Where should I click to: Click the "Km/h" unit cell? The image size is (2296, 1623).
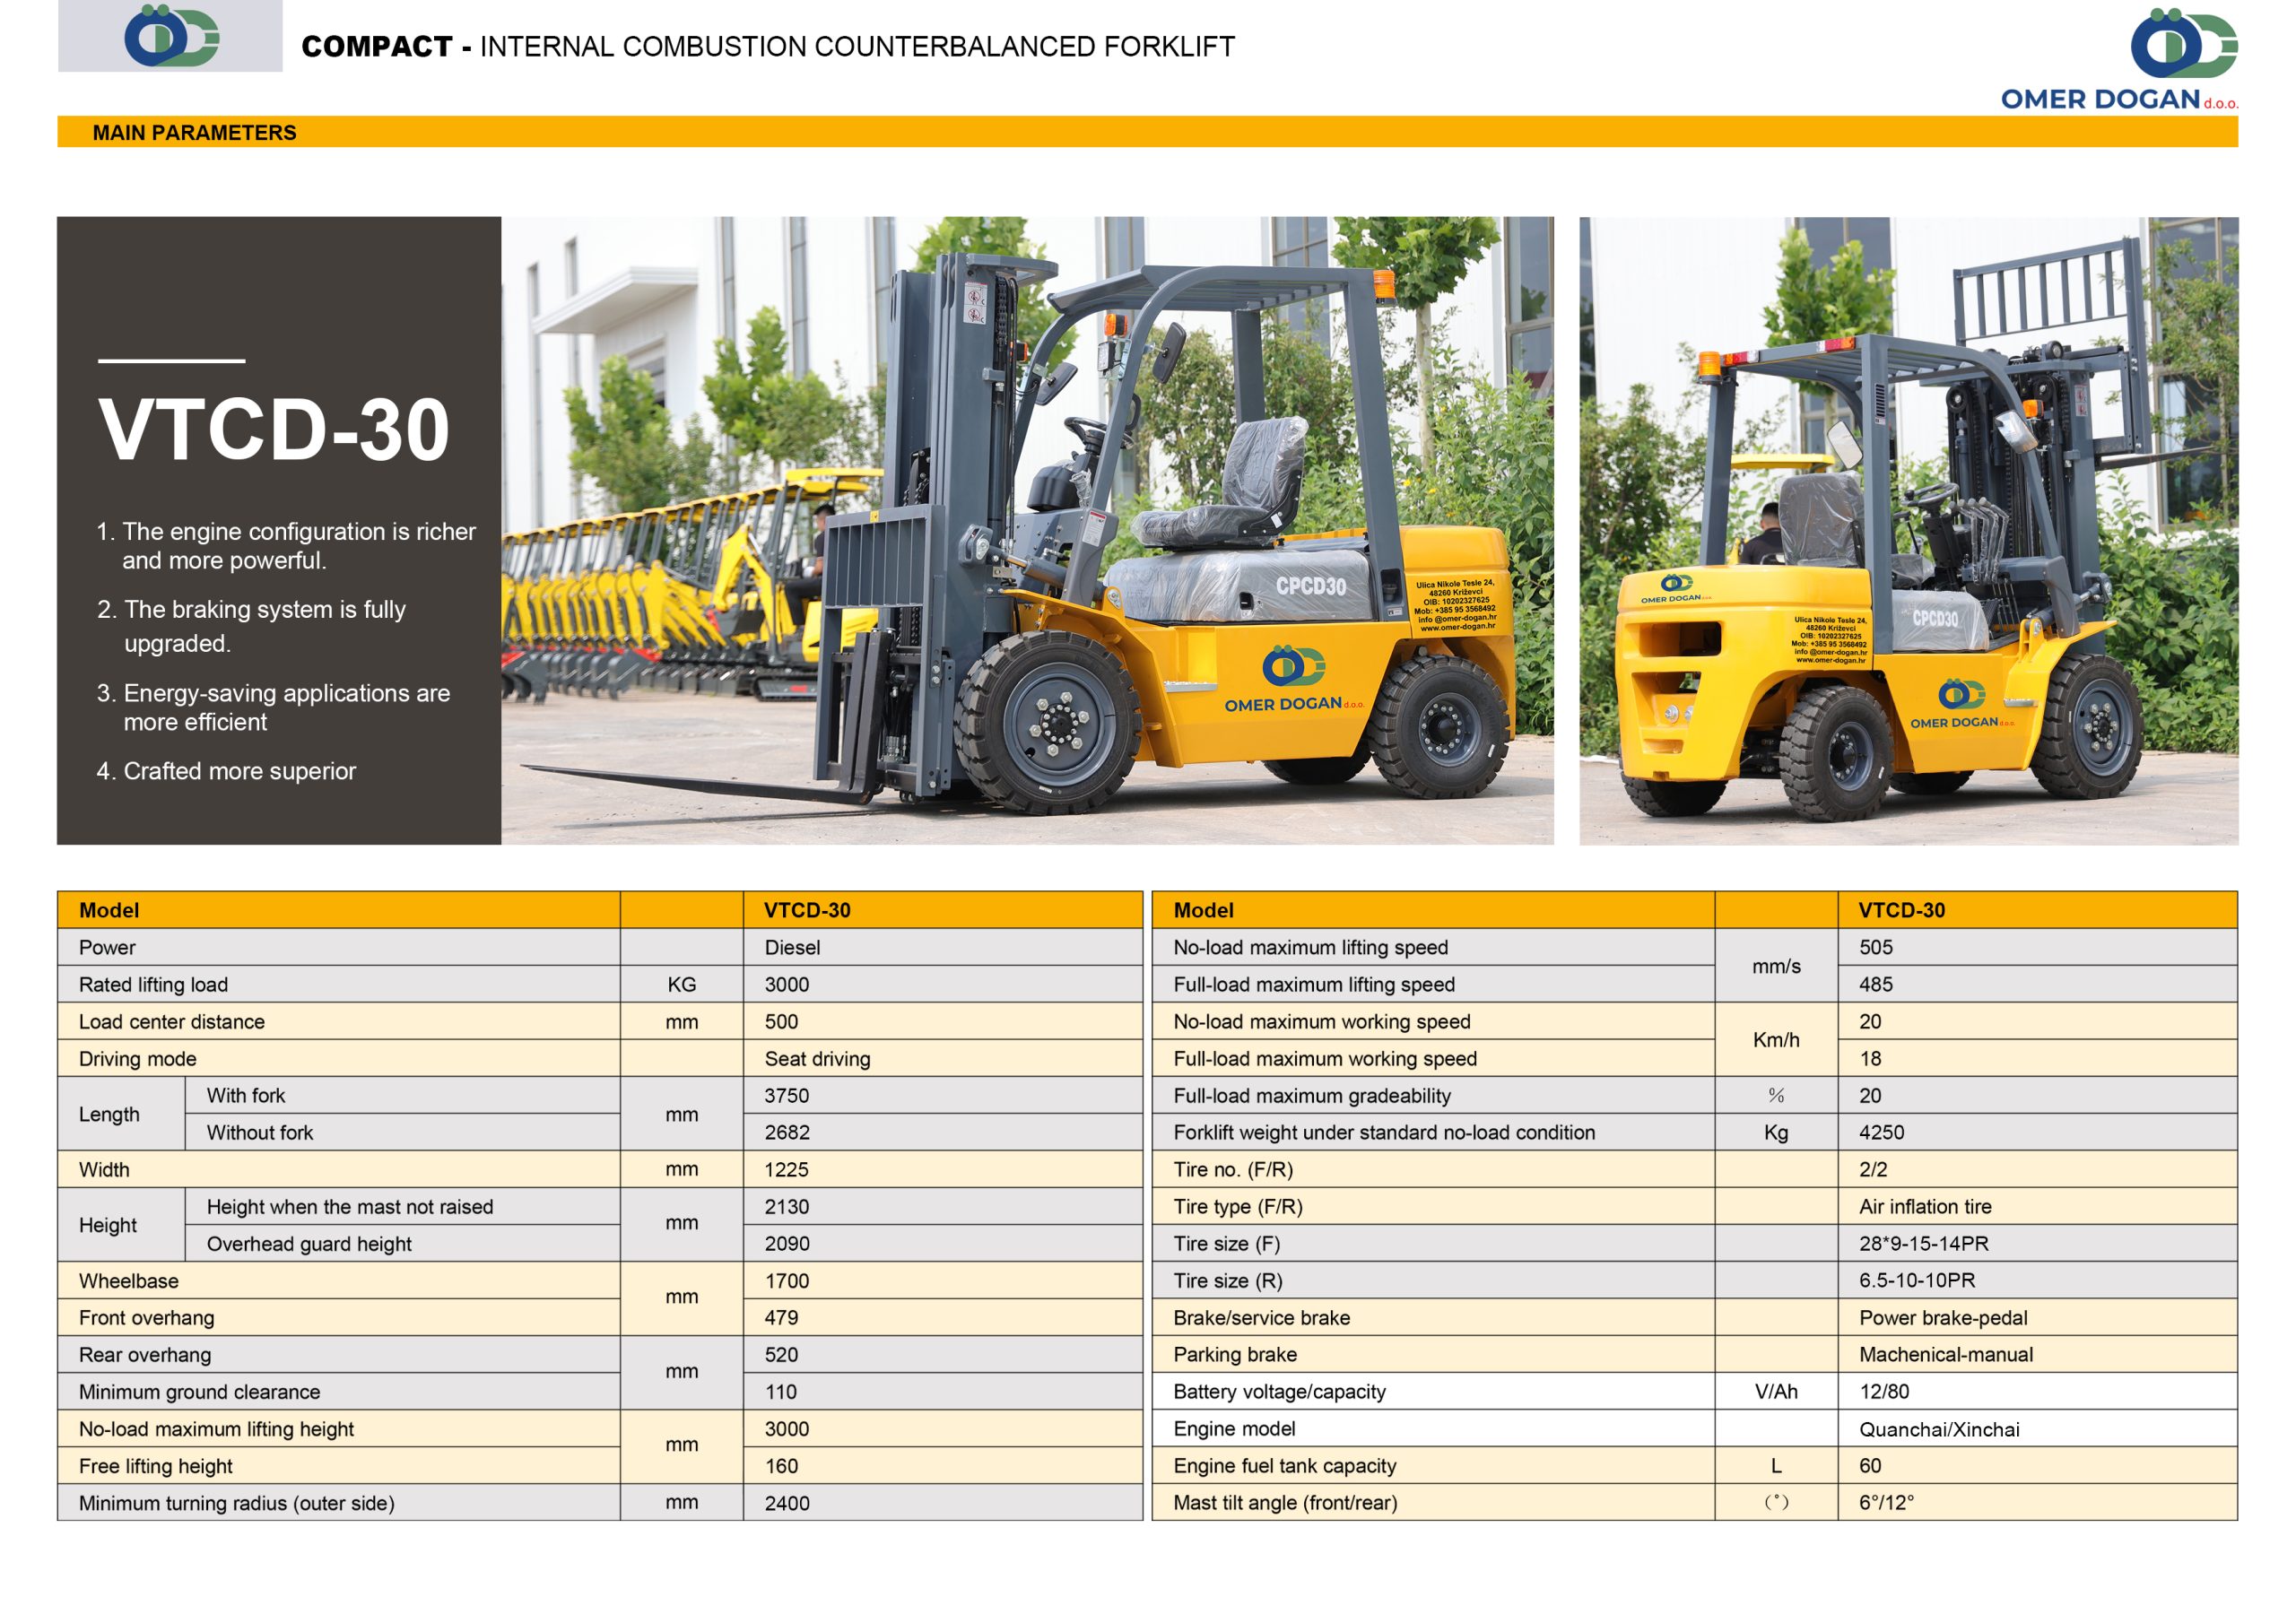[x=1776, y=1039]
